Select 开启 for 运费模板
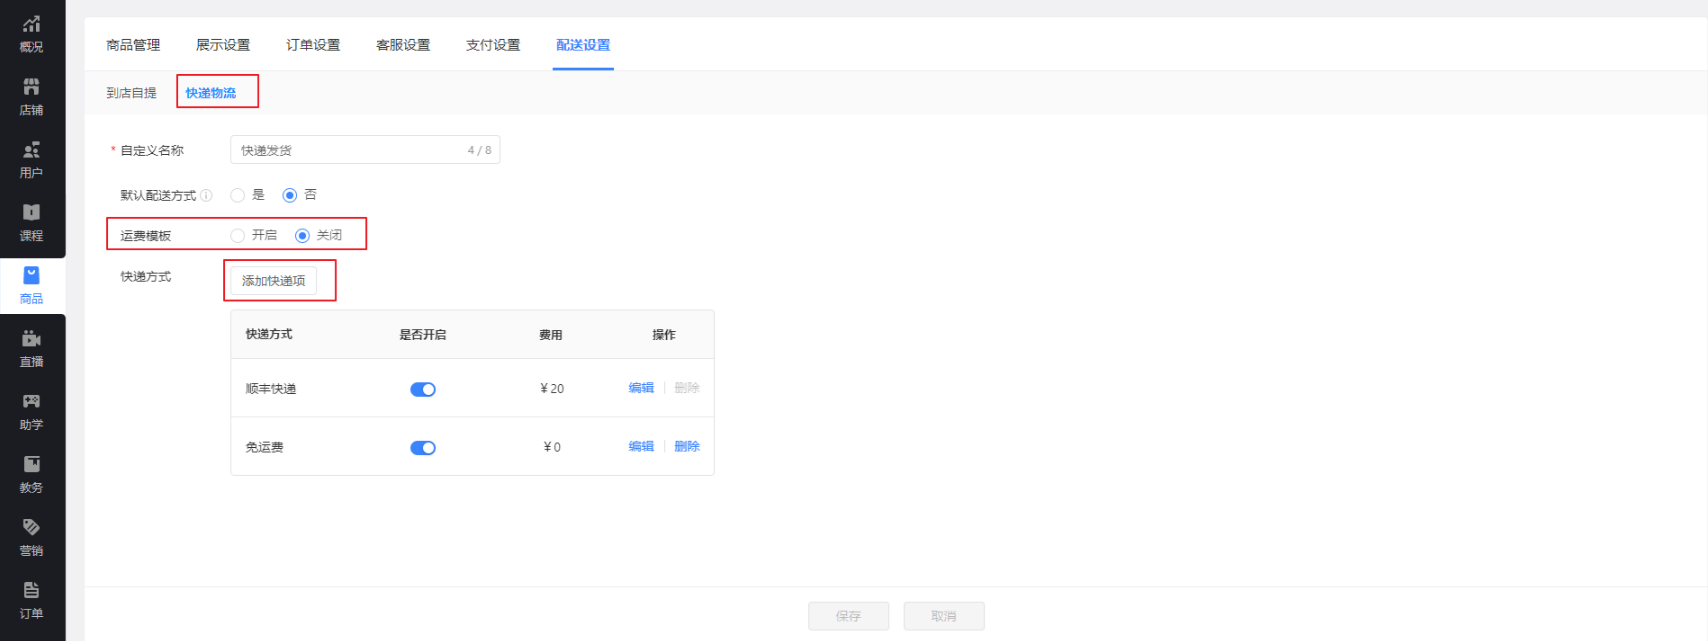 [x=238, y=236]
